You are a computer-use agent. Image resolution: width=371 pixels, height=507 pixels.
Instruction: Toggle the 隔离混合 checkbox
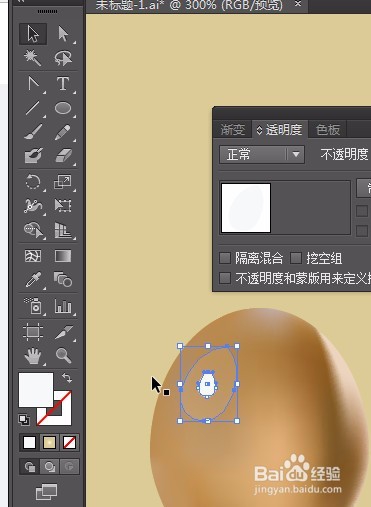pos(225,258)
